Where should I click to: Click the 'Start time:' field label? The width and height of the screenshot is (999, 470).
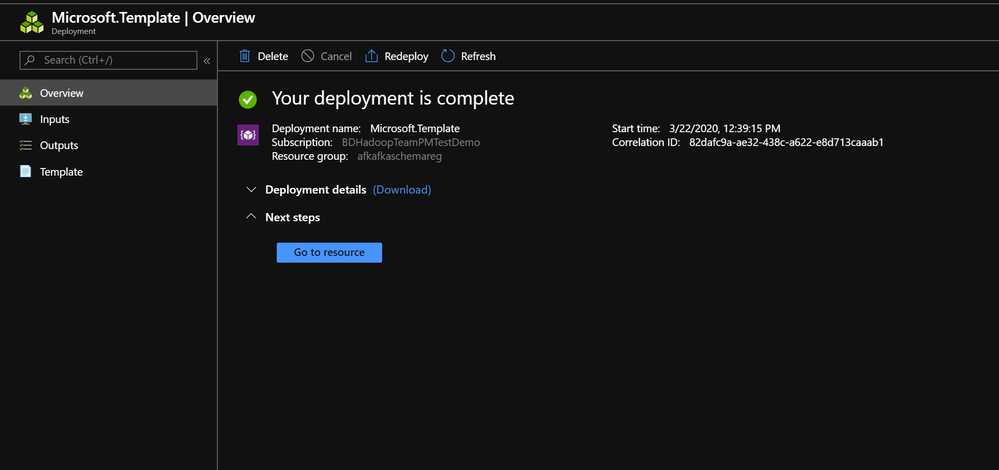click(636, 128)
